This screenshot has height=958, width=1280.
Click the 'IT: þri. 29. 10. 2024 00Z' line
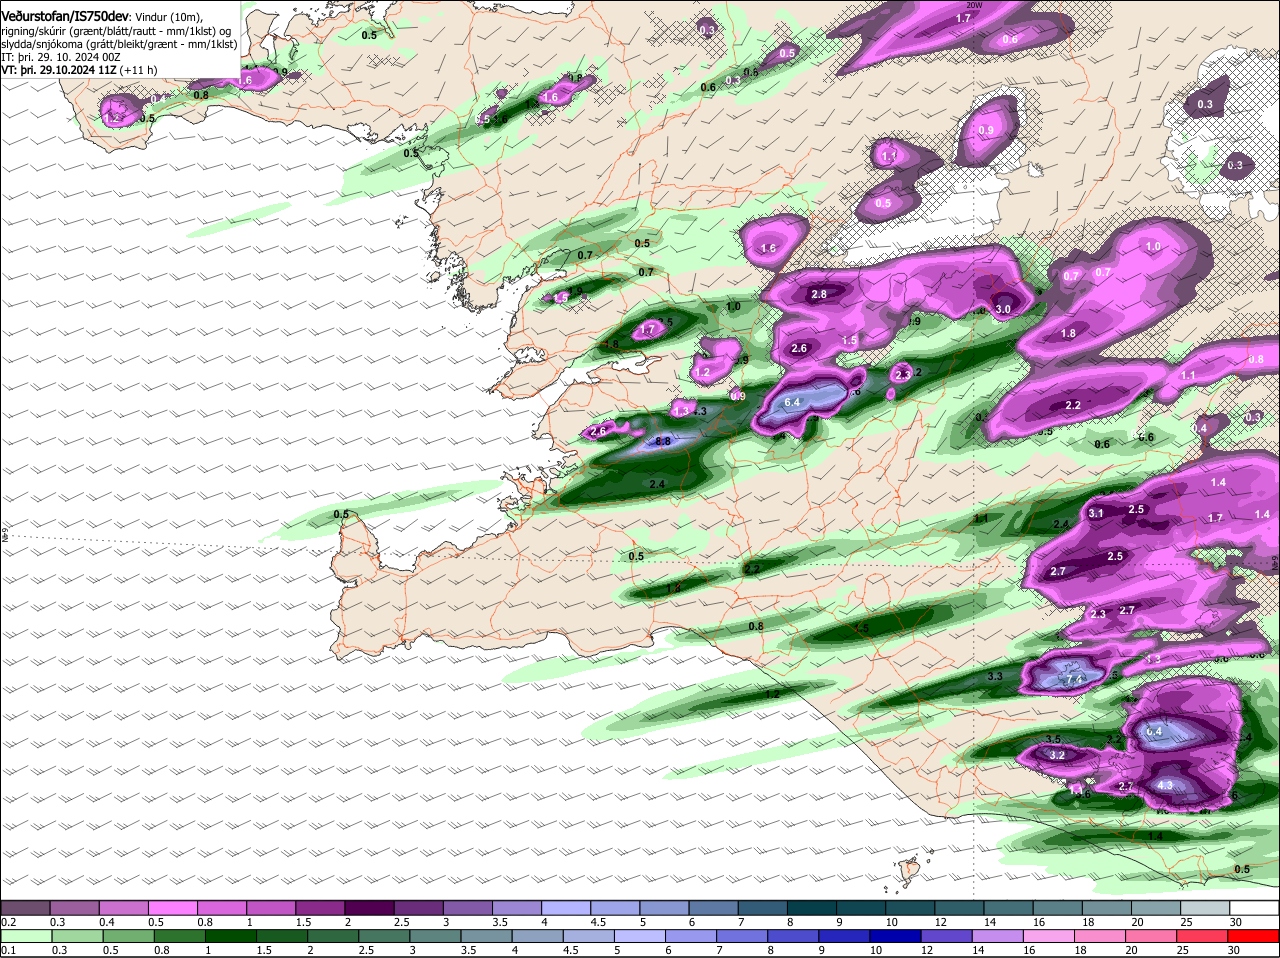[61, 56]
